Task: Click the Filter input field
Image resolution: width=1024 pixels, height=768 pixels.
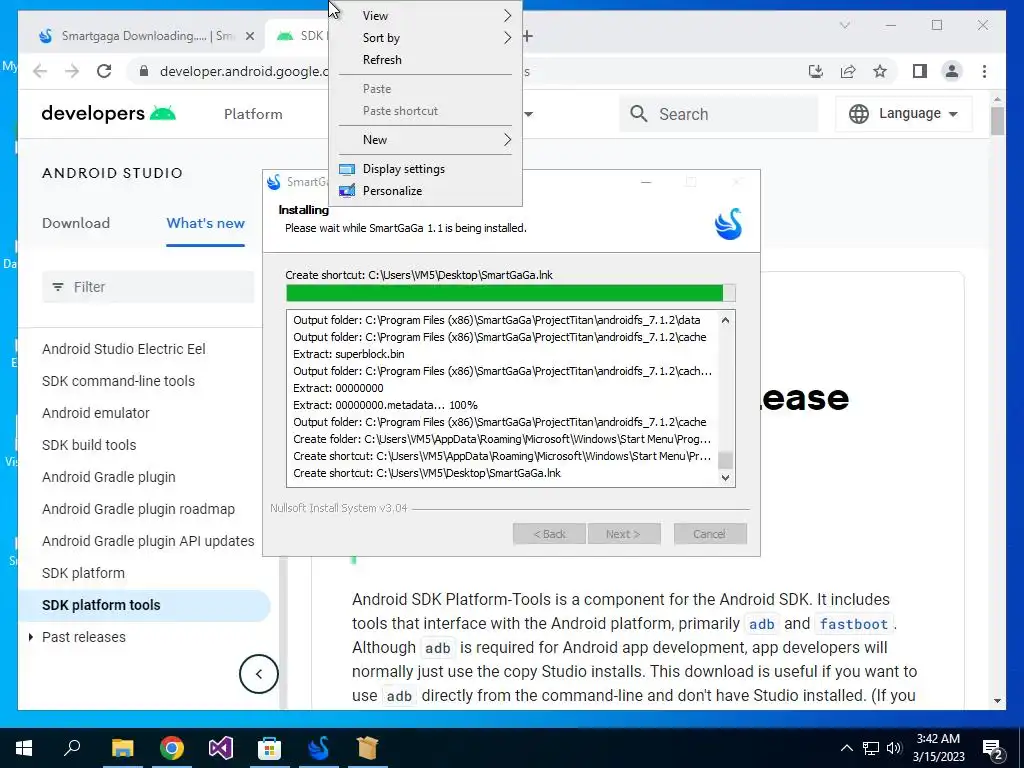Action: pos(148,287)
